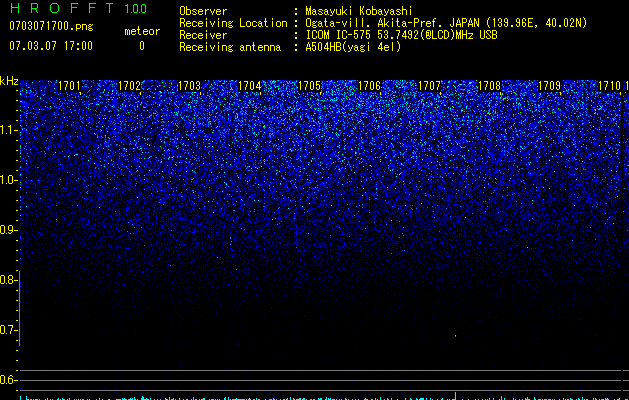Viewport: 629px width, 400px height.
Task: Click the kHz axis unit label
Action: pyautogui.click(x=9, y=81)
